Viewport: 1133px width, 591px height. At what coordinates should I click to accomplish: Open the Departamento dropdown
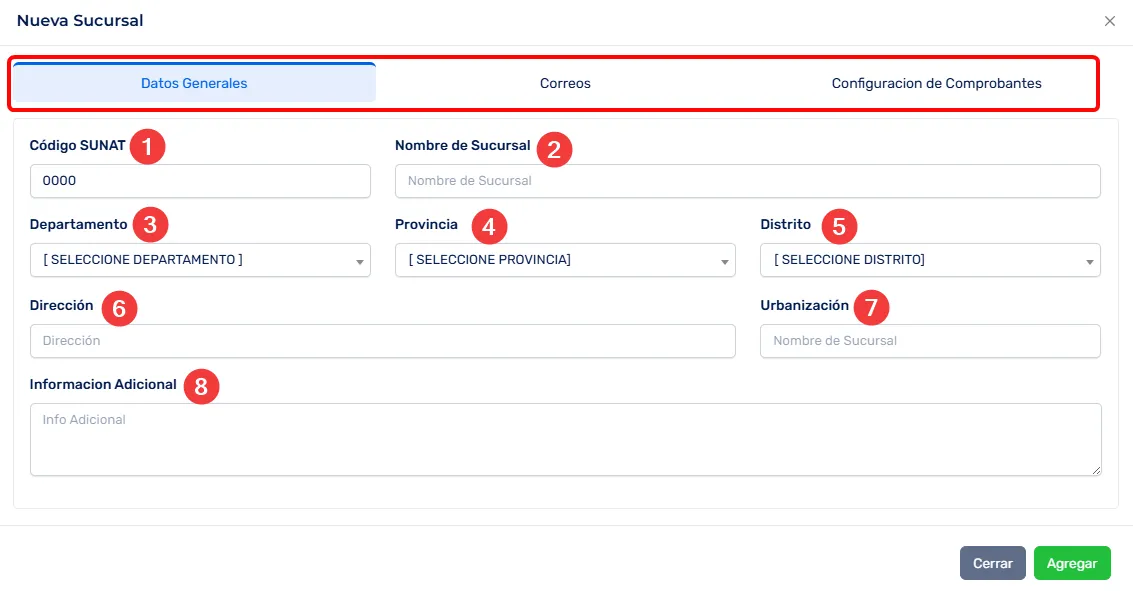pyautogui.click(x=200, y=260)
